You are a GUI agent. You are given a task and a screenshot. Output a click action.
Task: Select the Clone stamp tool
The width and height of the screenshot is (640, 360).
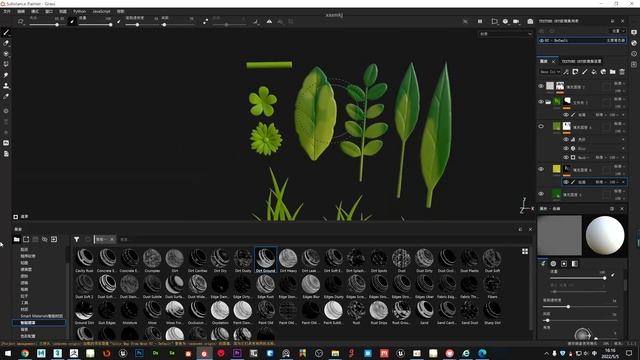coord(6,86)
